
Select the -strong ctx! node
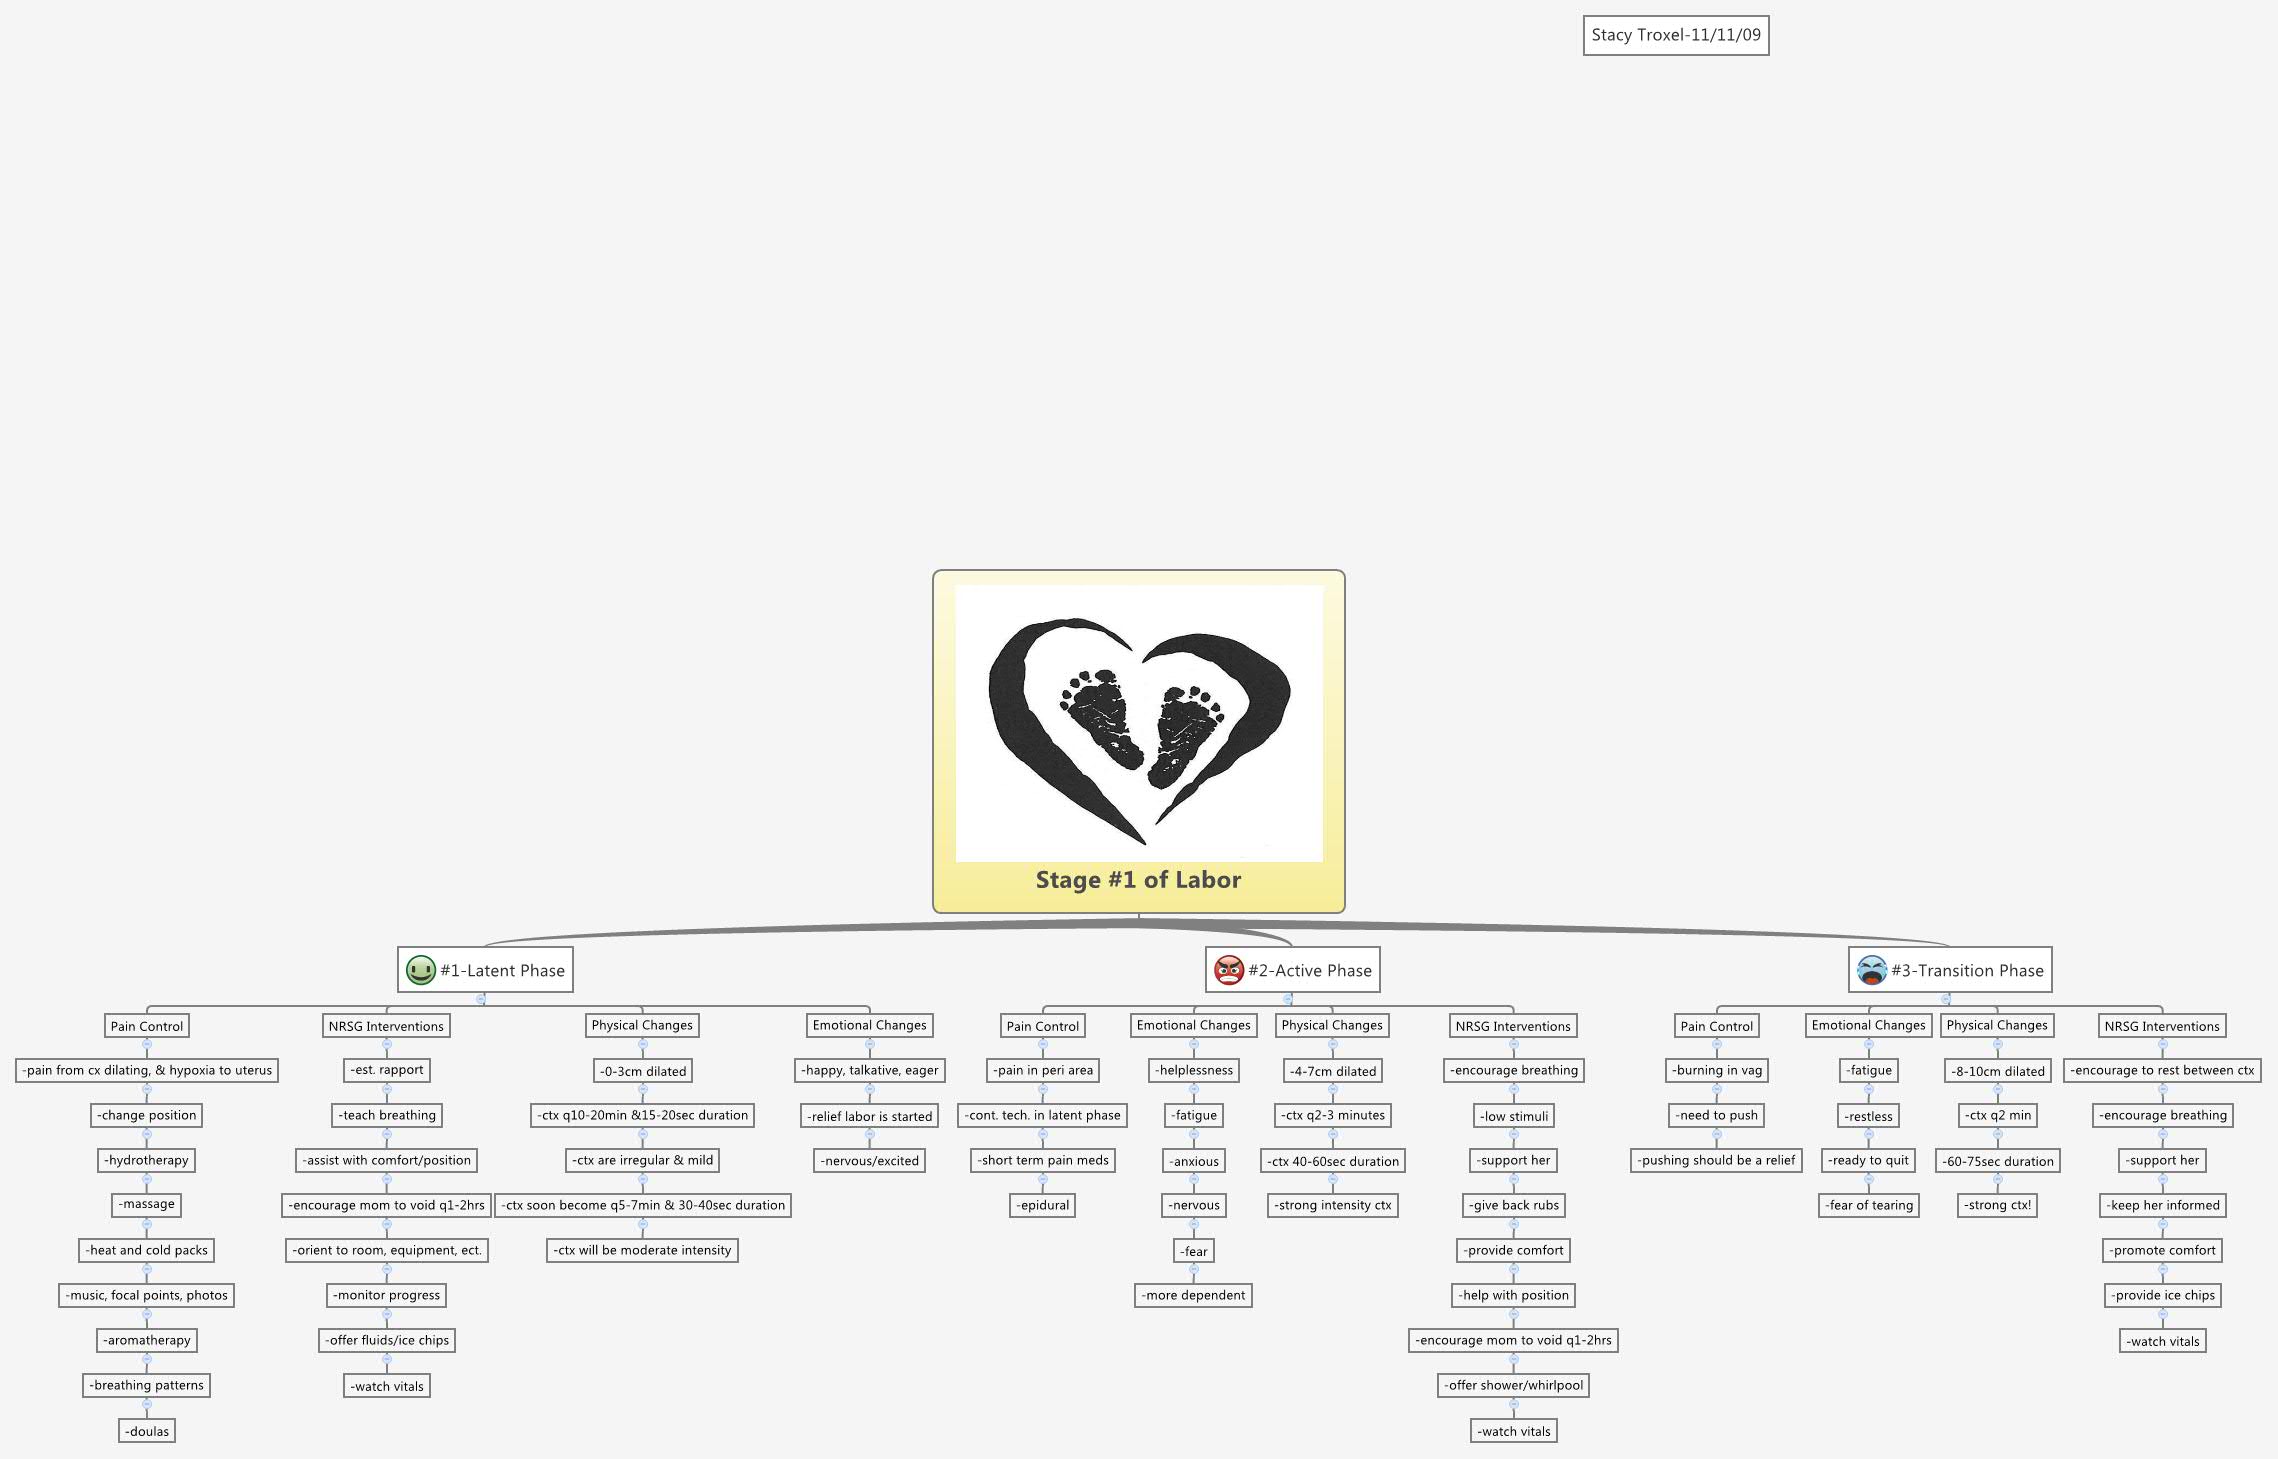(1997, 1205)
